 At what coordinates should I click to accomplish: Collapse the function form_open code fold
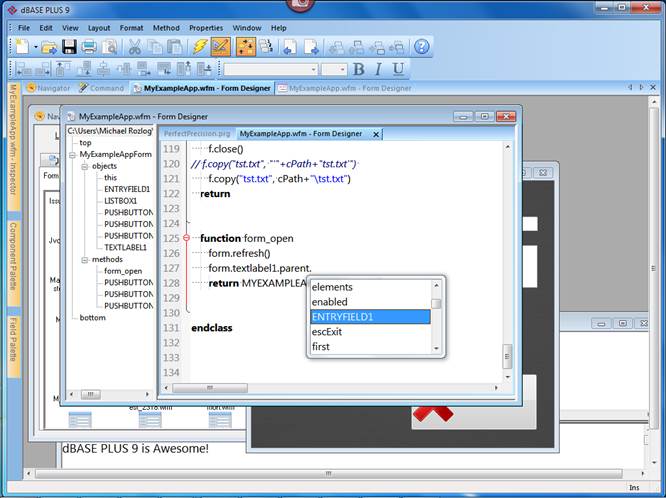coord(187,238)
